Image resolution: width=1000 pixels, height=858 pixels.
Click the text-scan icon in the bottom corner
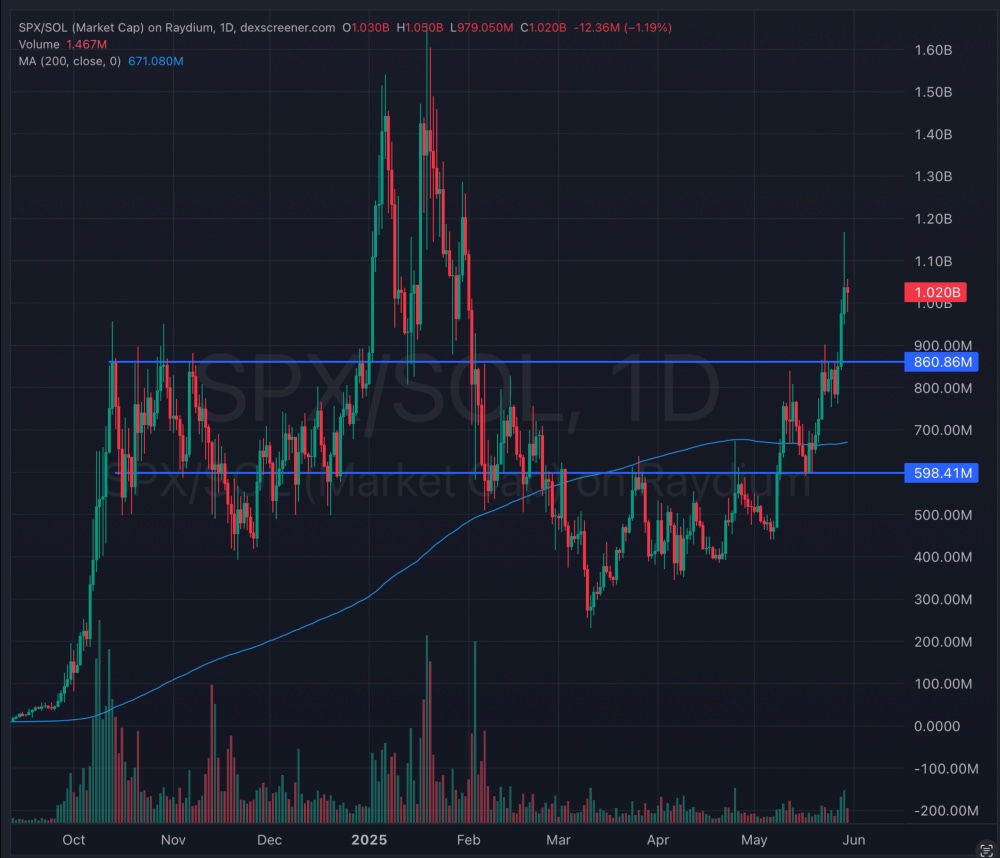click(x=987, y=850)
